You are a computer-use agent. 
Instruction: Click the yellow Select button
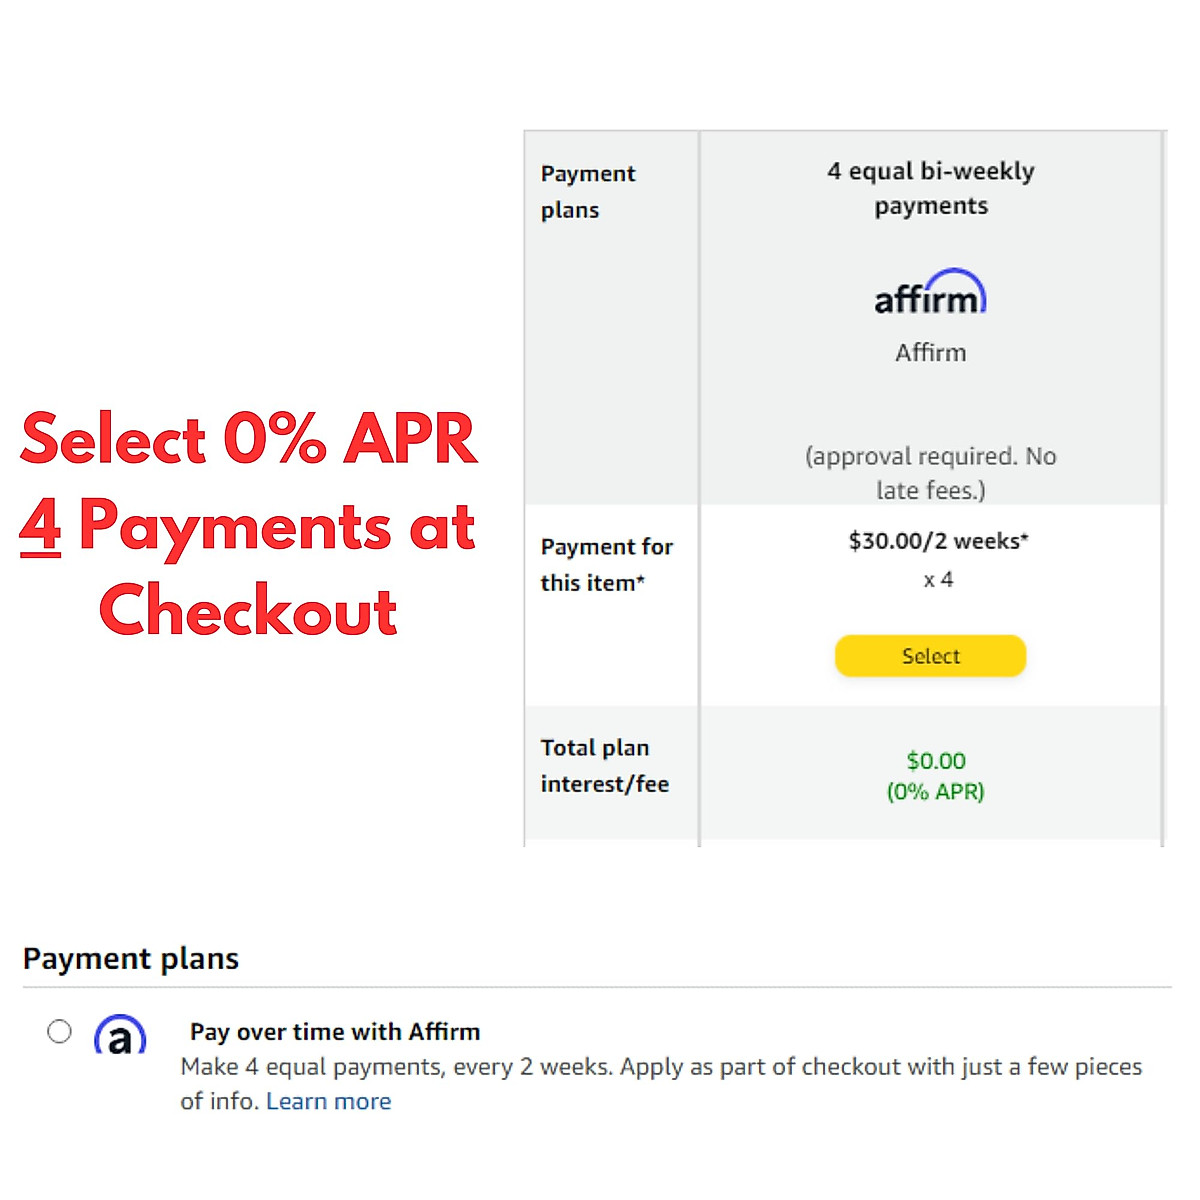click(930, 656)
